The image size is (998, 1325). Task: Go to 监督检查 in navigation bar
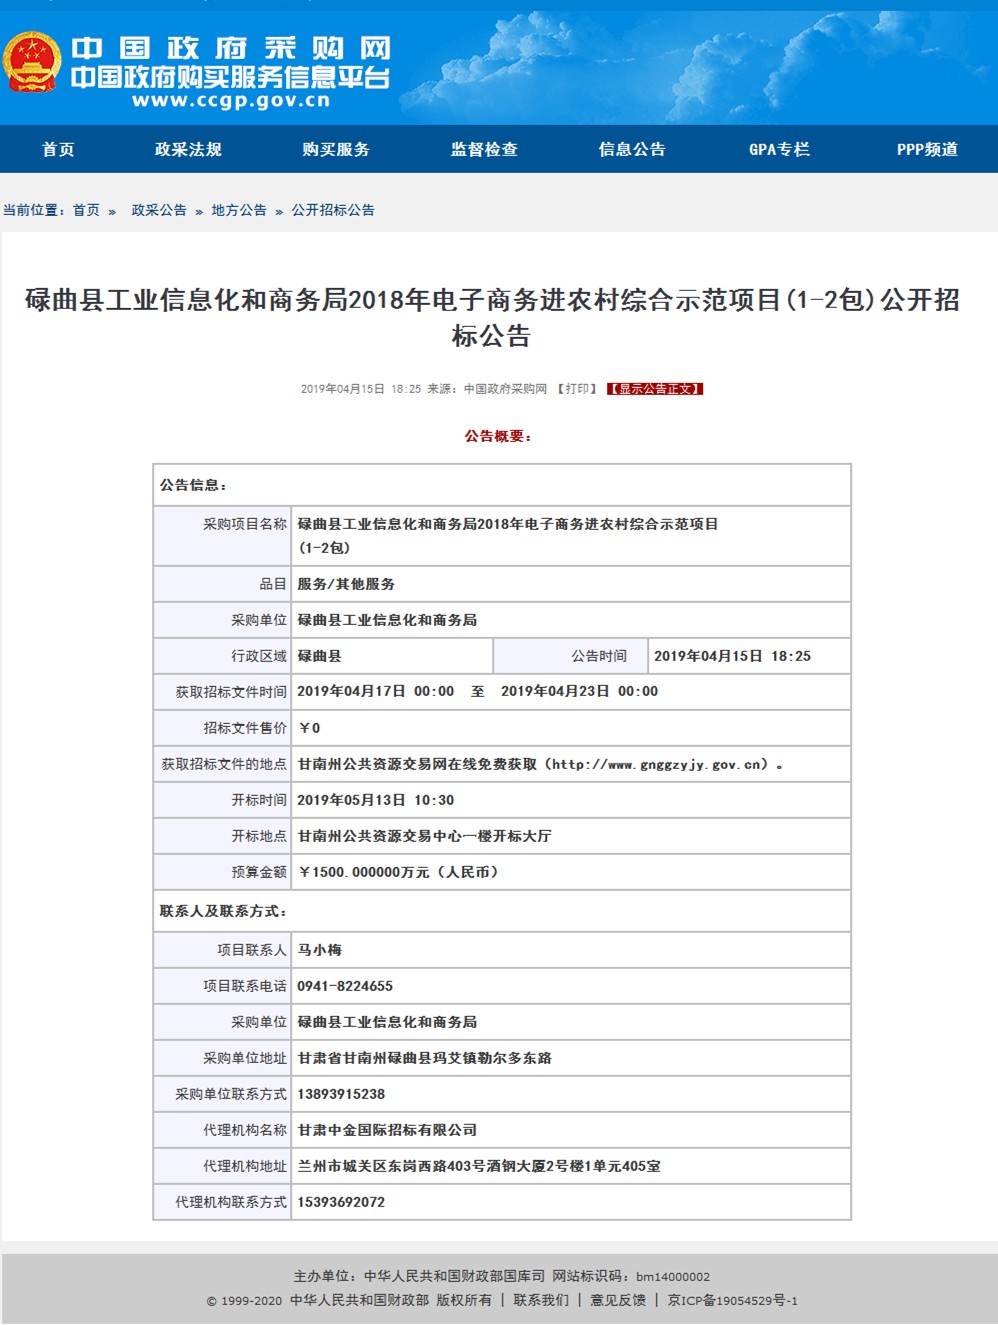(x=484, y=149)
